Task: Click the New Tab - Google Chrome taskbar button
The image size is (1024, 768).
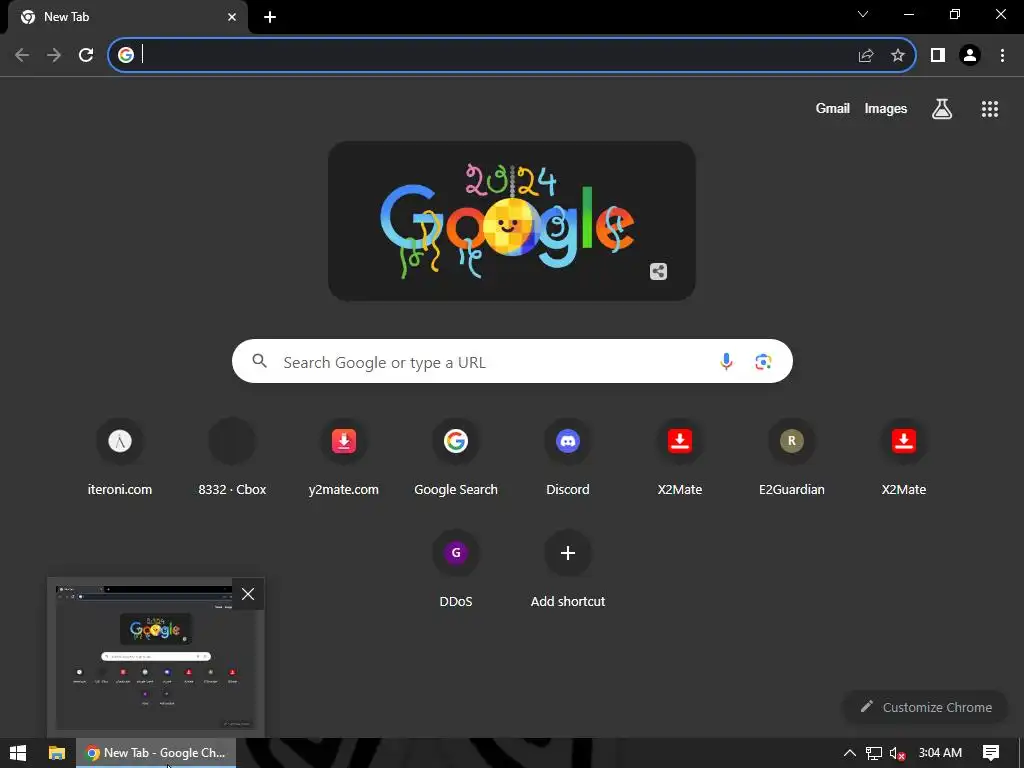Action: pyautogui.click(x=156, y=753)
